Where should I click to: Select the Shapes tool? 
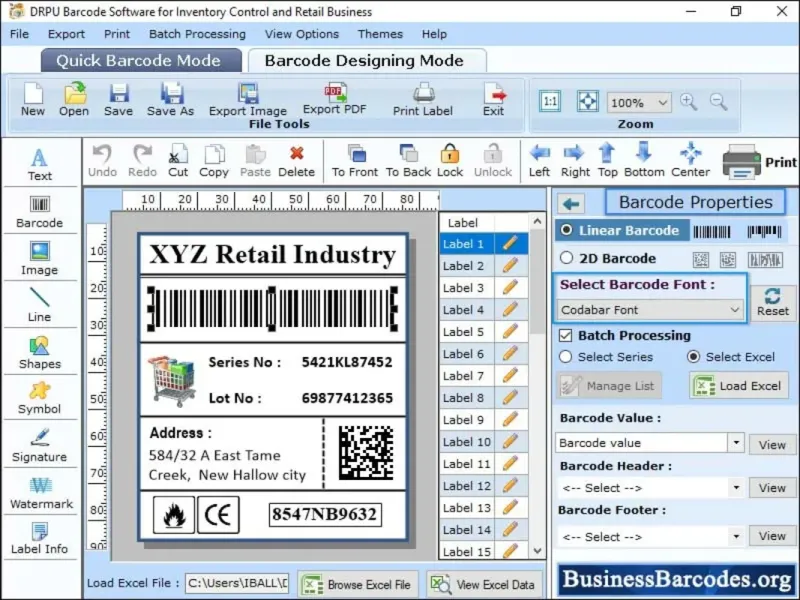pyautogui.click(x=39, y=353)
